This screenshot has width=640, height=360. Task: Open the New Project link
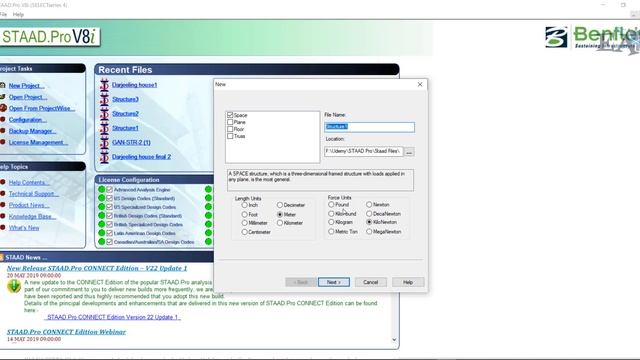(x=27, y=86)
